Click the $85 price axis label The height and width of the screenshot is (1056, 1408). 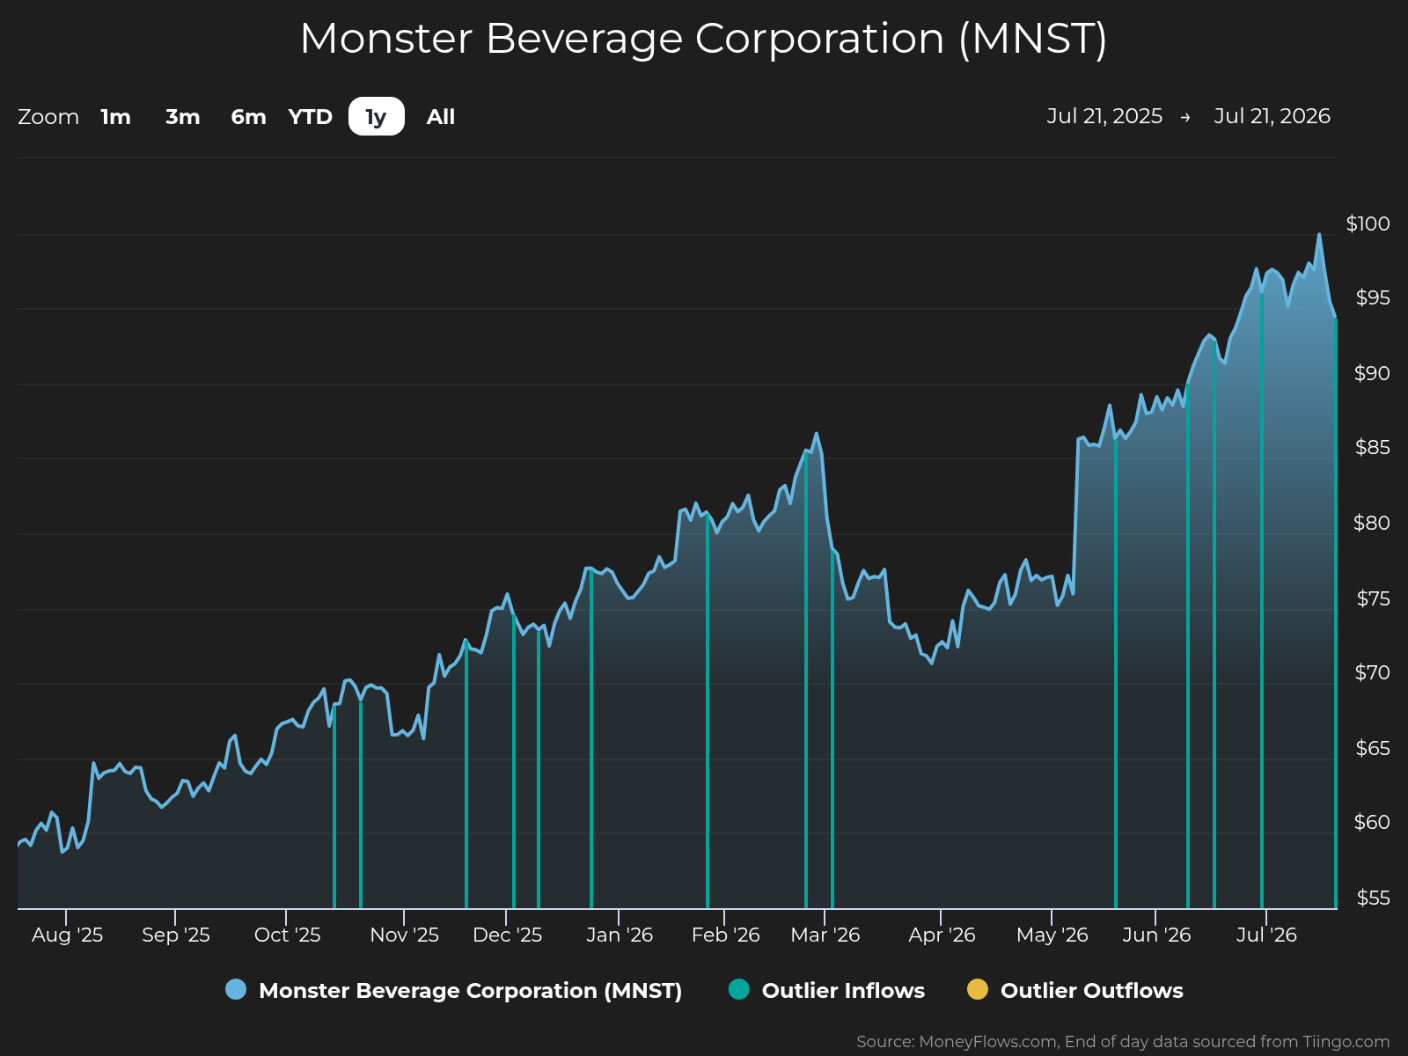(x=1372, y=447)
